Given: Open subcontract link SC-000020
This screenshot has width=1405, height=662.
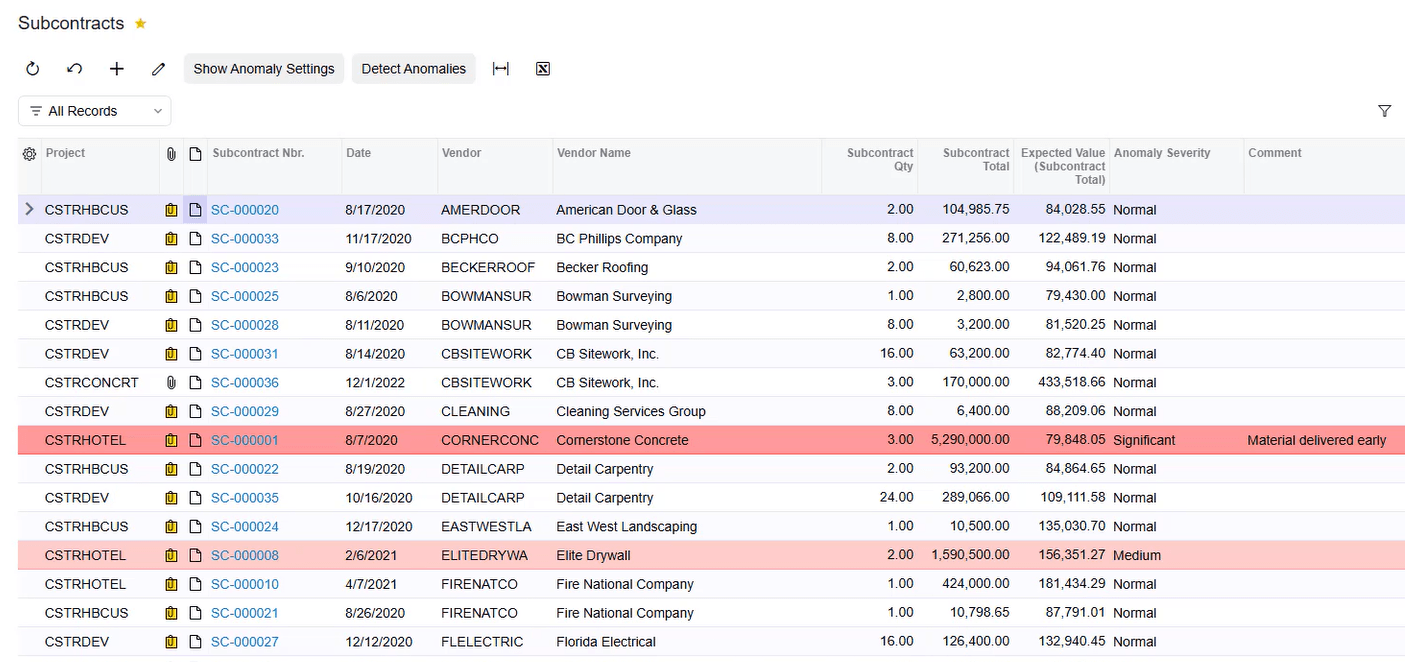Looking at the screenshot, I should click(245, 210).
